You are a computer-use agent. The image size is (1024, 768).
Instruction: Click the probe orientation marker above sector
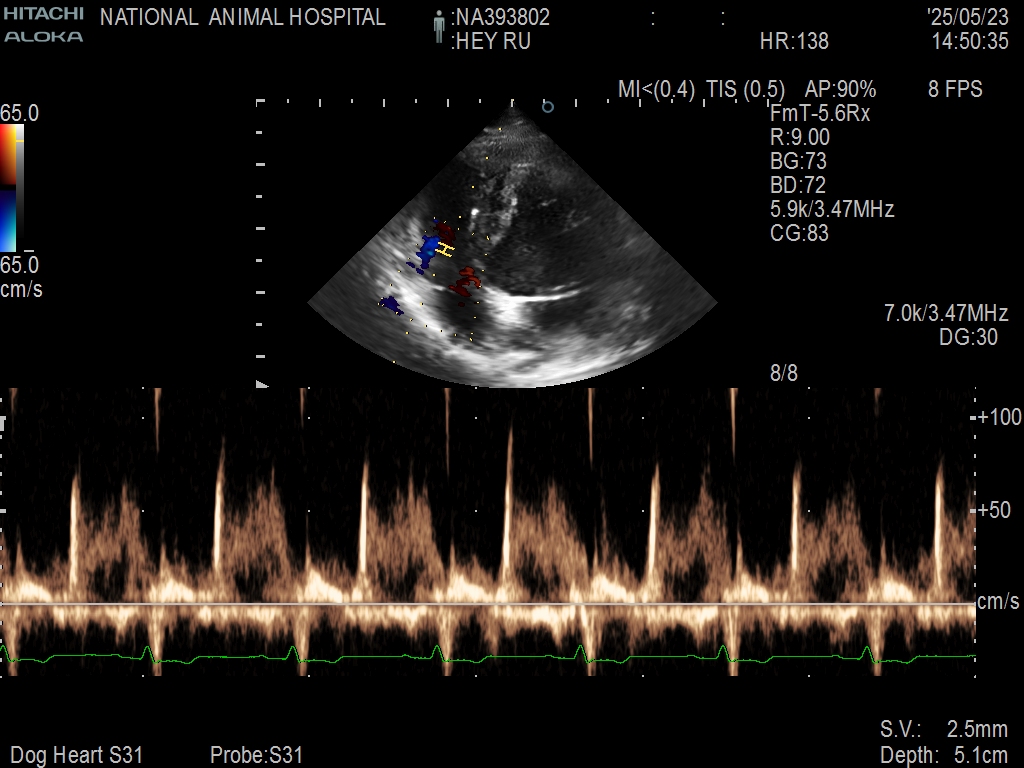(547, 105)
